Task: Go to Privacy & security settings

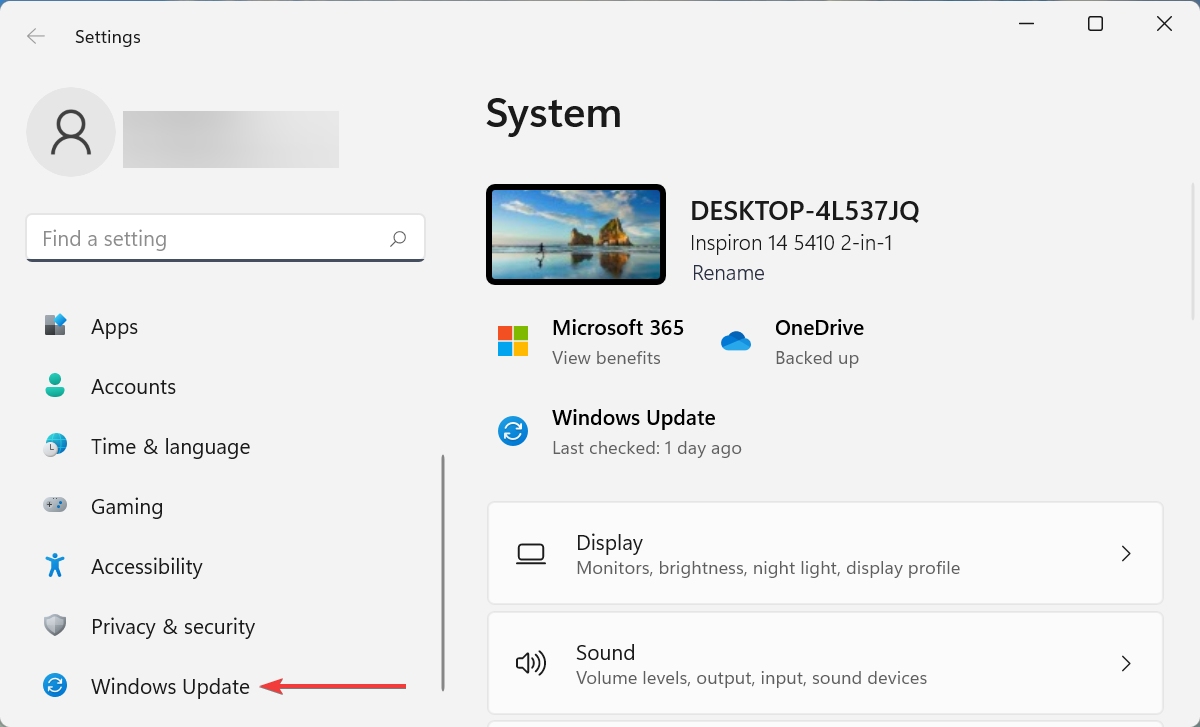Action: [x=172, y=626]
